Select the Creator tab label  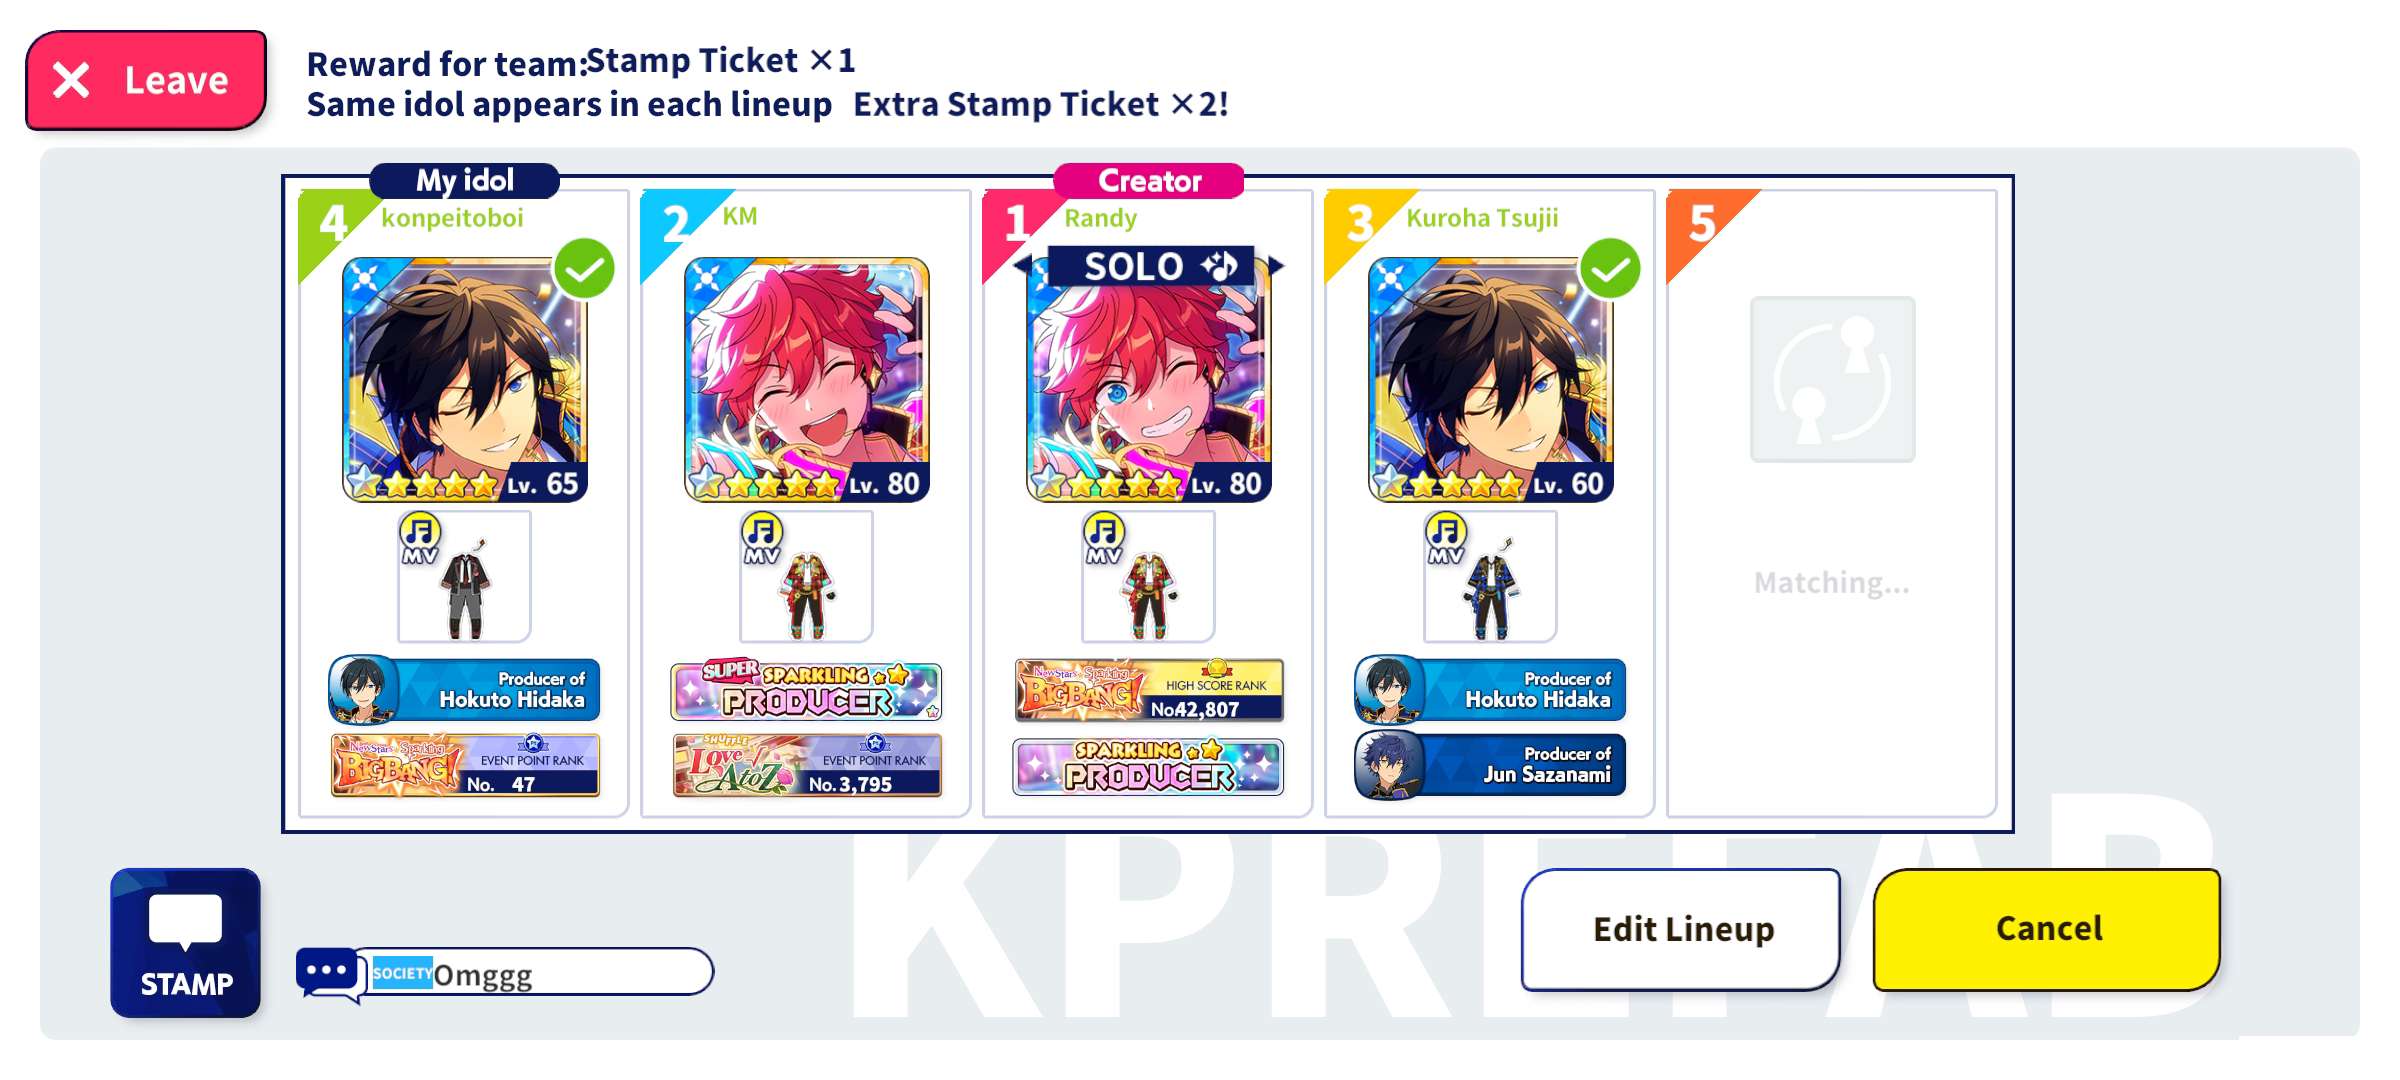click(1149, 181)
